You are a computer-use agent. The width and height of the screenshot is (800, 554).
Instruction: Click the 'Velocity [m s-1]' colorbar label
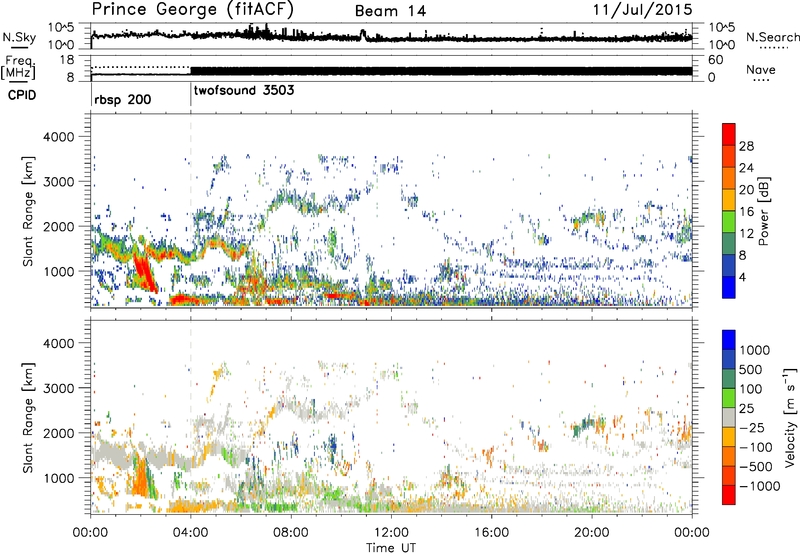coord(790,417)
